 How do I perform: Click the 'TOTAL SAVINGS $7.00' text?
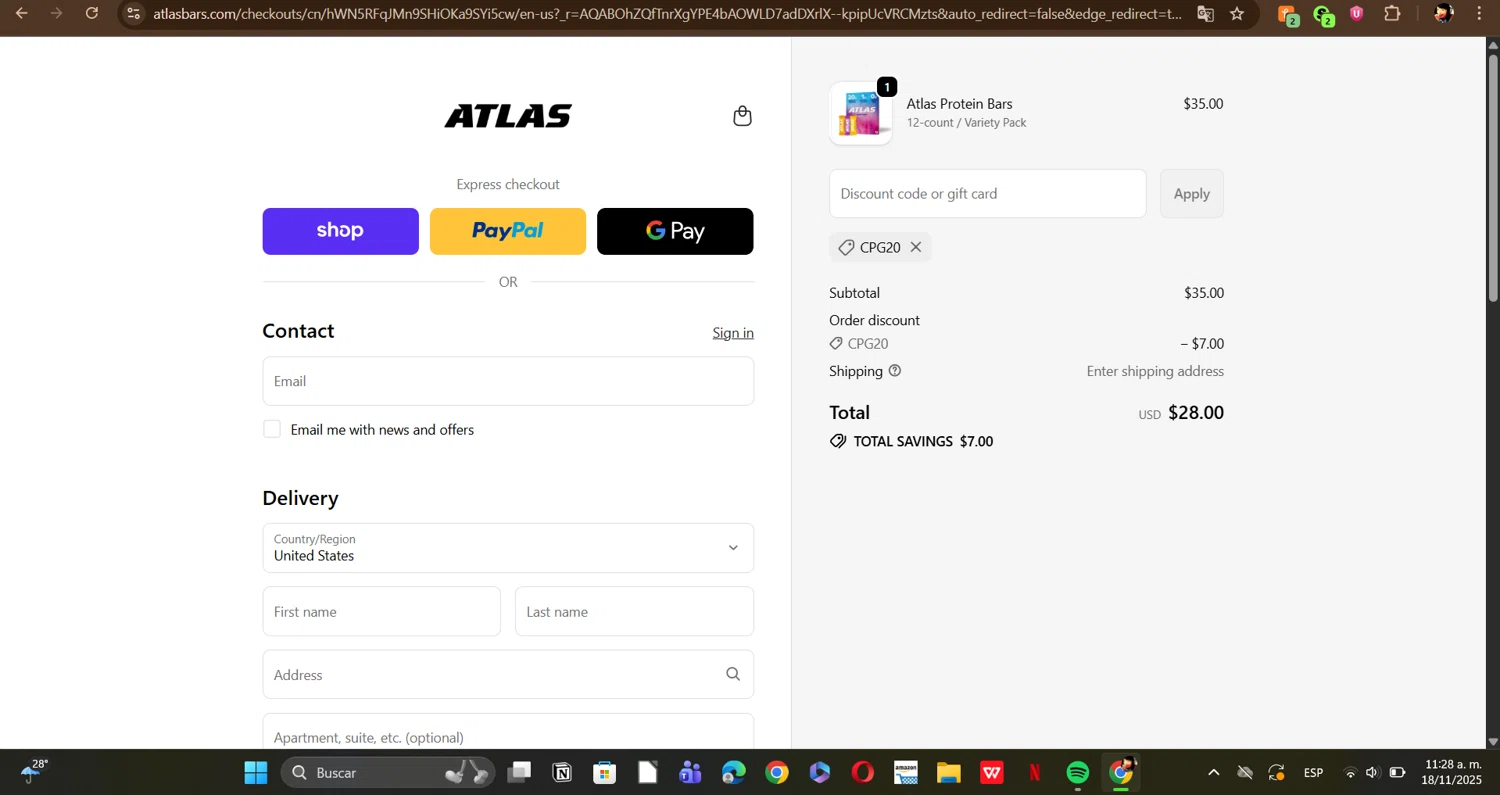pyautogui.click(x=923, y=441)
